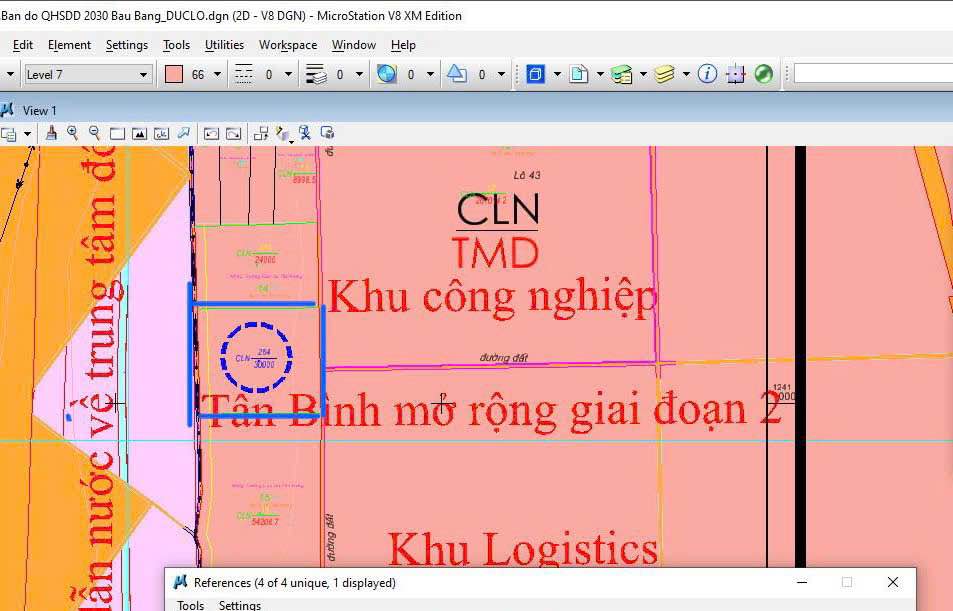Open the Settings menu in References dialog
Screen dimensions: 953x611
(240, 604)
